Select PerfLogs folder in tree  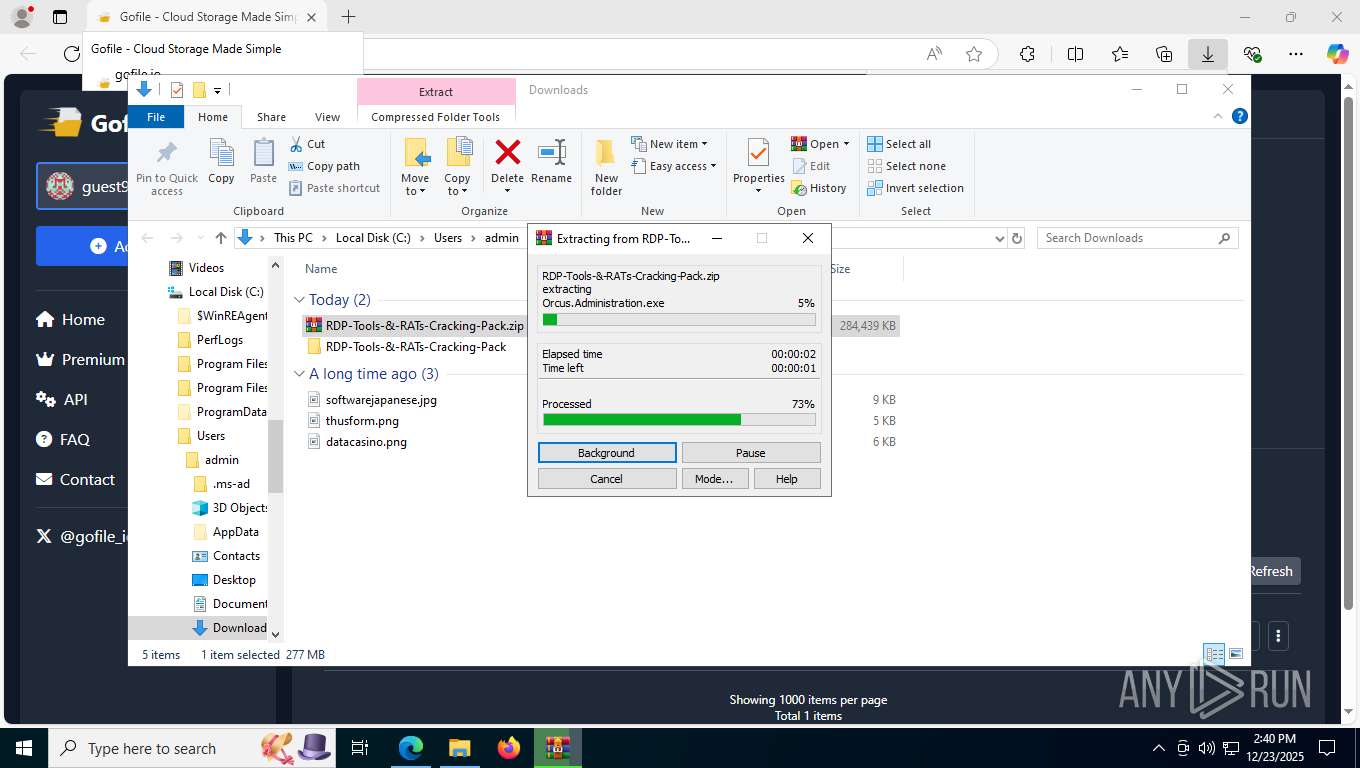[219, 340]
